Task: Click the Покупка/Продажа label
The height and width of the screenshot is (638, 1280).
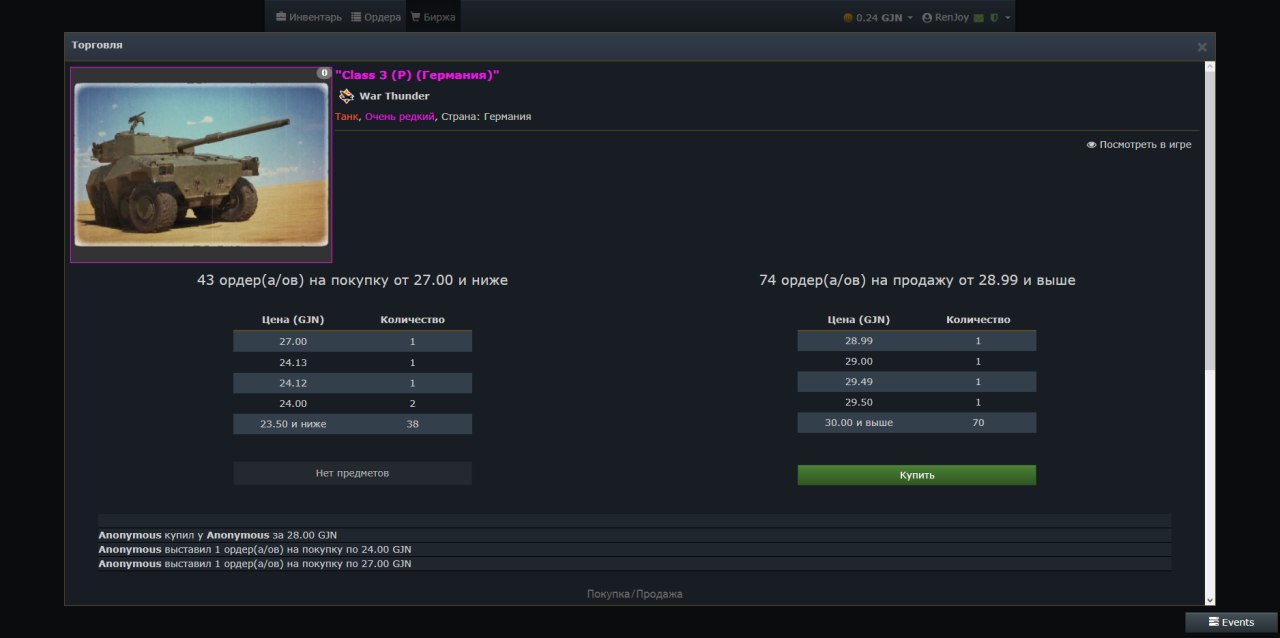Action: (635, 594)
